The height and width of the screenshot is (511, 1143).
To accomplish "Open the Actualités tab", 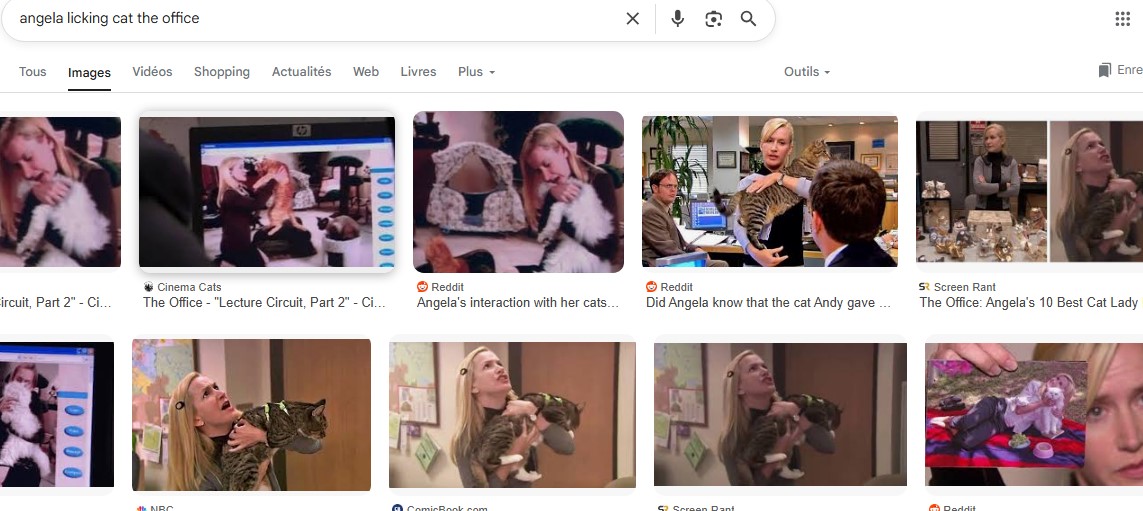I will coord(302,71).
